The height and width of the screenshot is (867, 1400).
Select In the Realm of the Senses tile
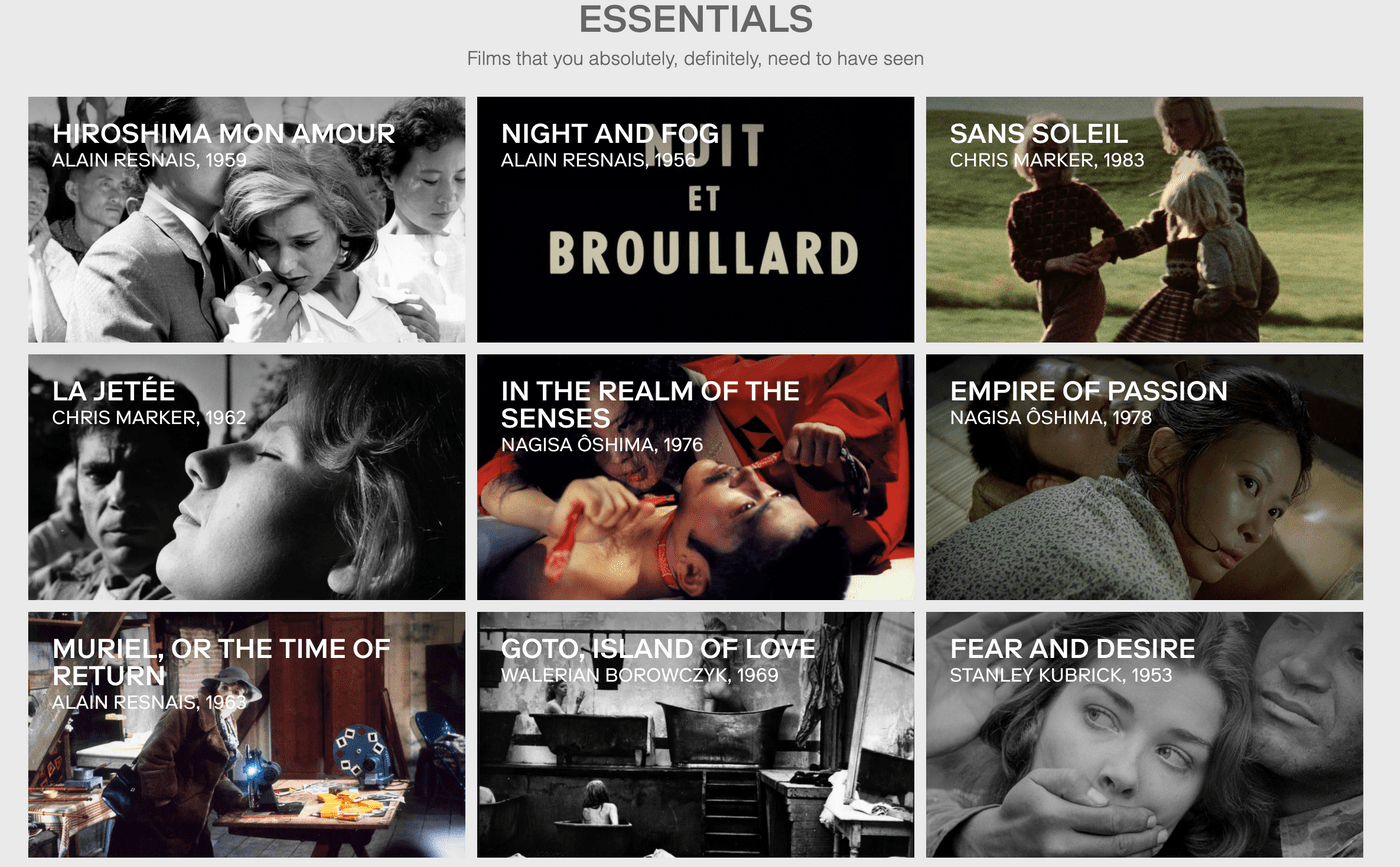click(695, 477)
